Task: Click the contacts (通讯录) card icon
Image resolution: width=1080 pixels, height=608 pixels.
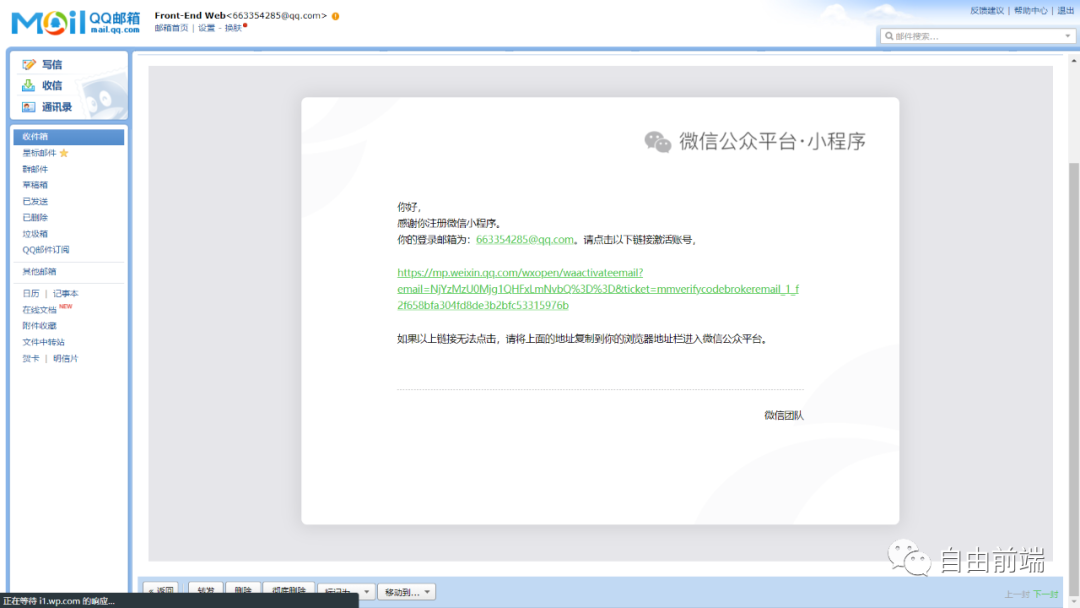Action: point(28,107)
